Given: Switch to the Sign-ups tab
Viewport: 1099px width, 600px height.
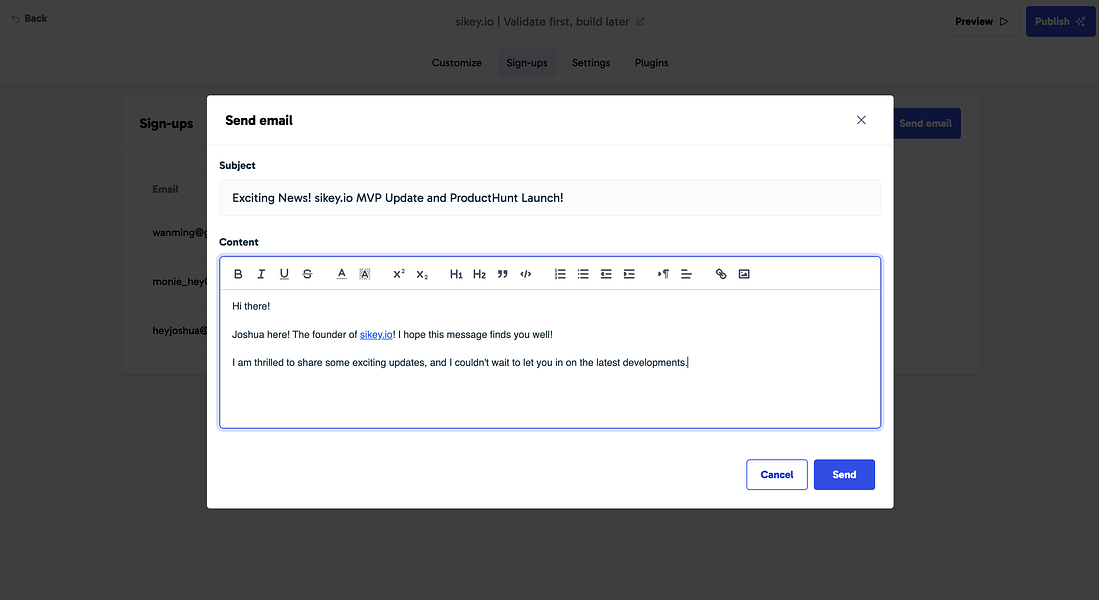Looking at the screenshot, I should tap(527, 63).
